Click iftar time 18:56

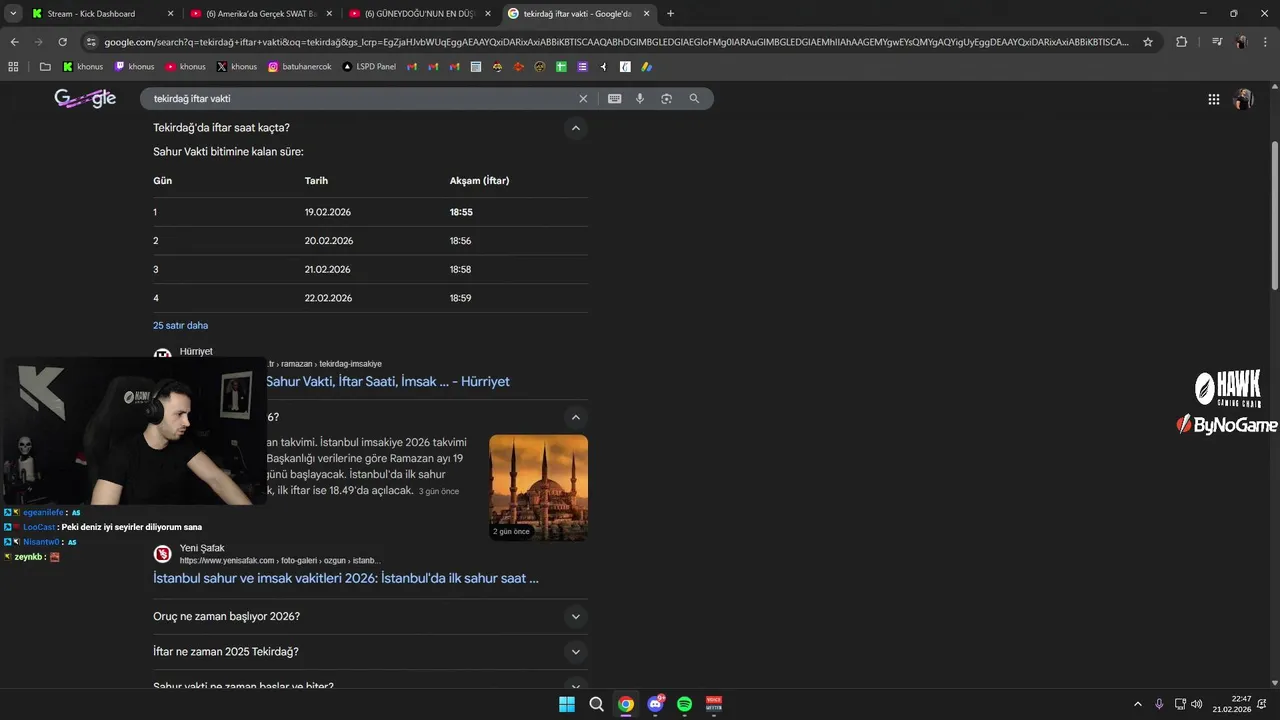(460, 241)
